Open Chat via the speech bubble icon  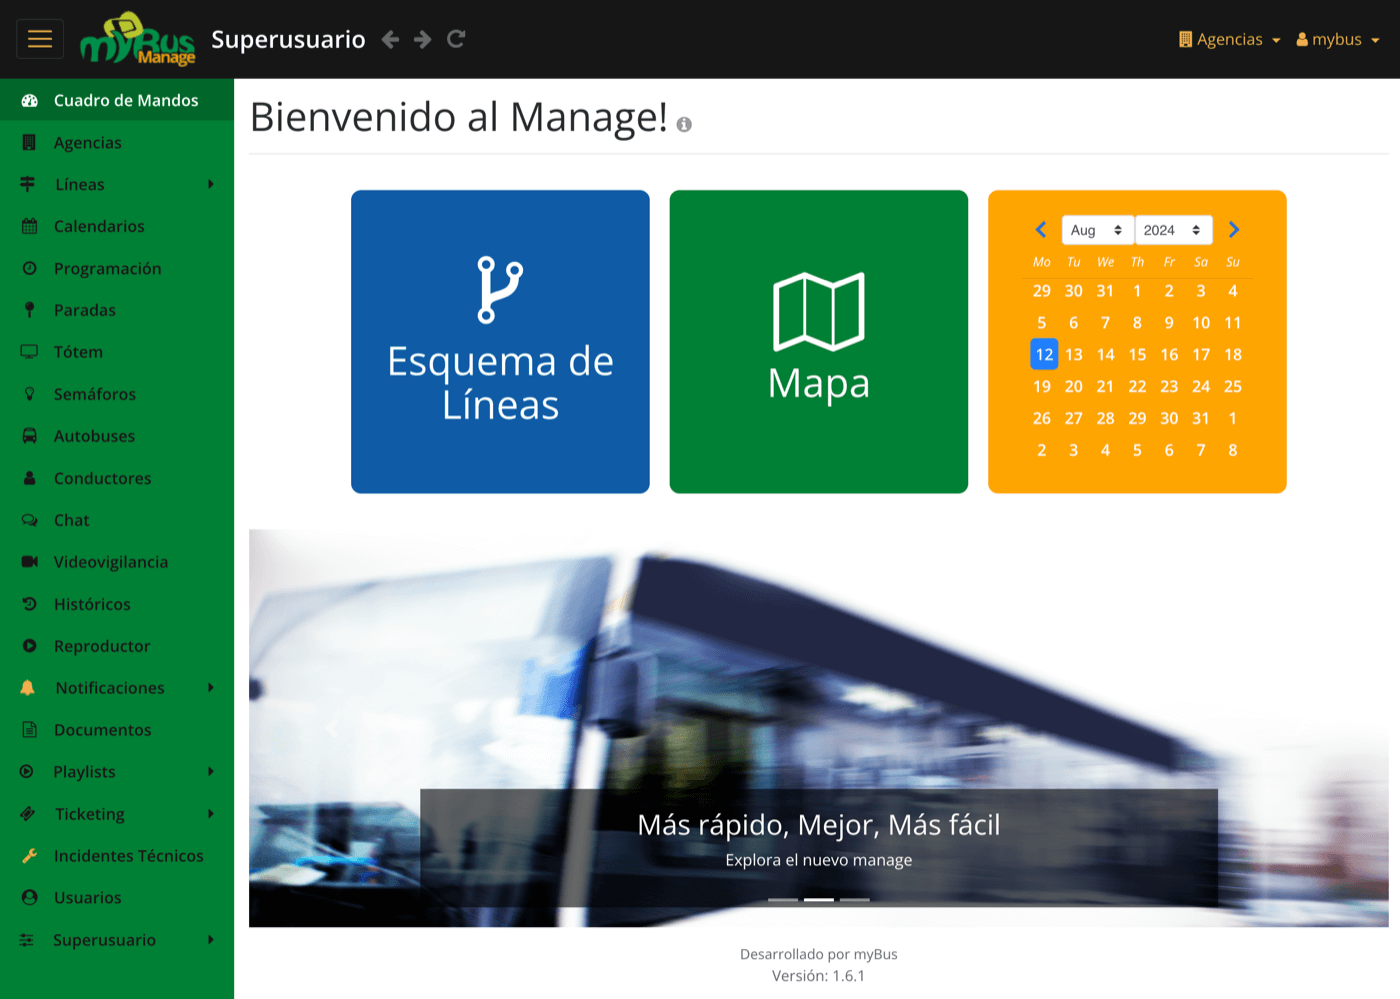[x=29, y=520]
